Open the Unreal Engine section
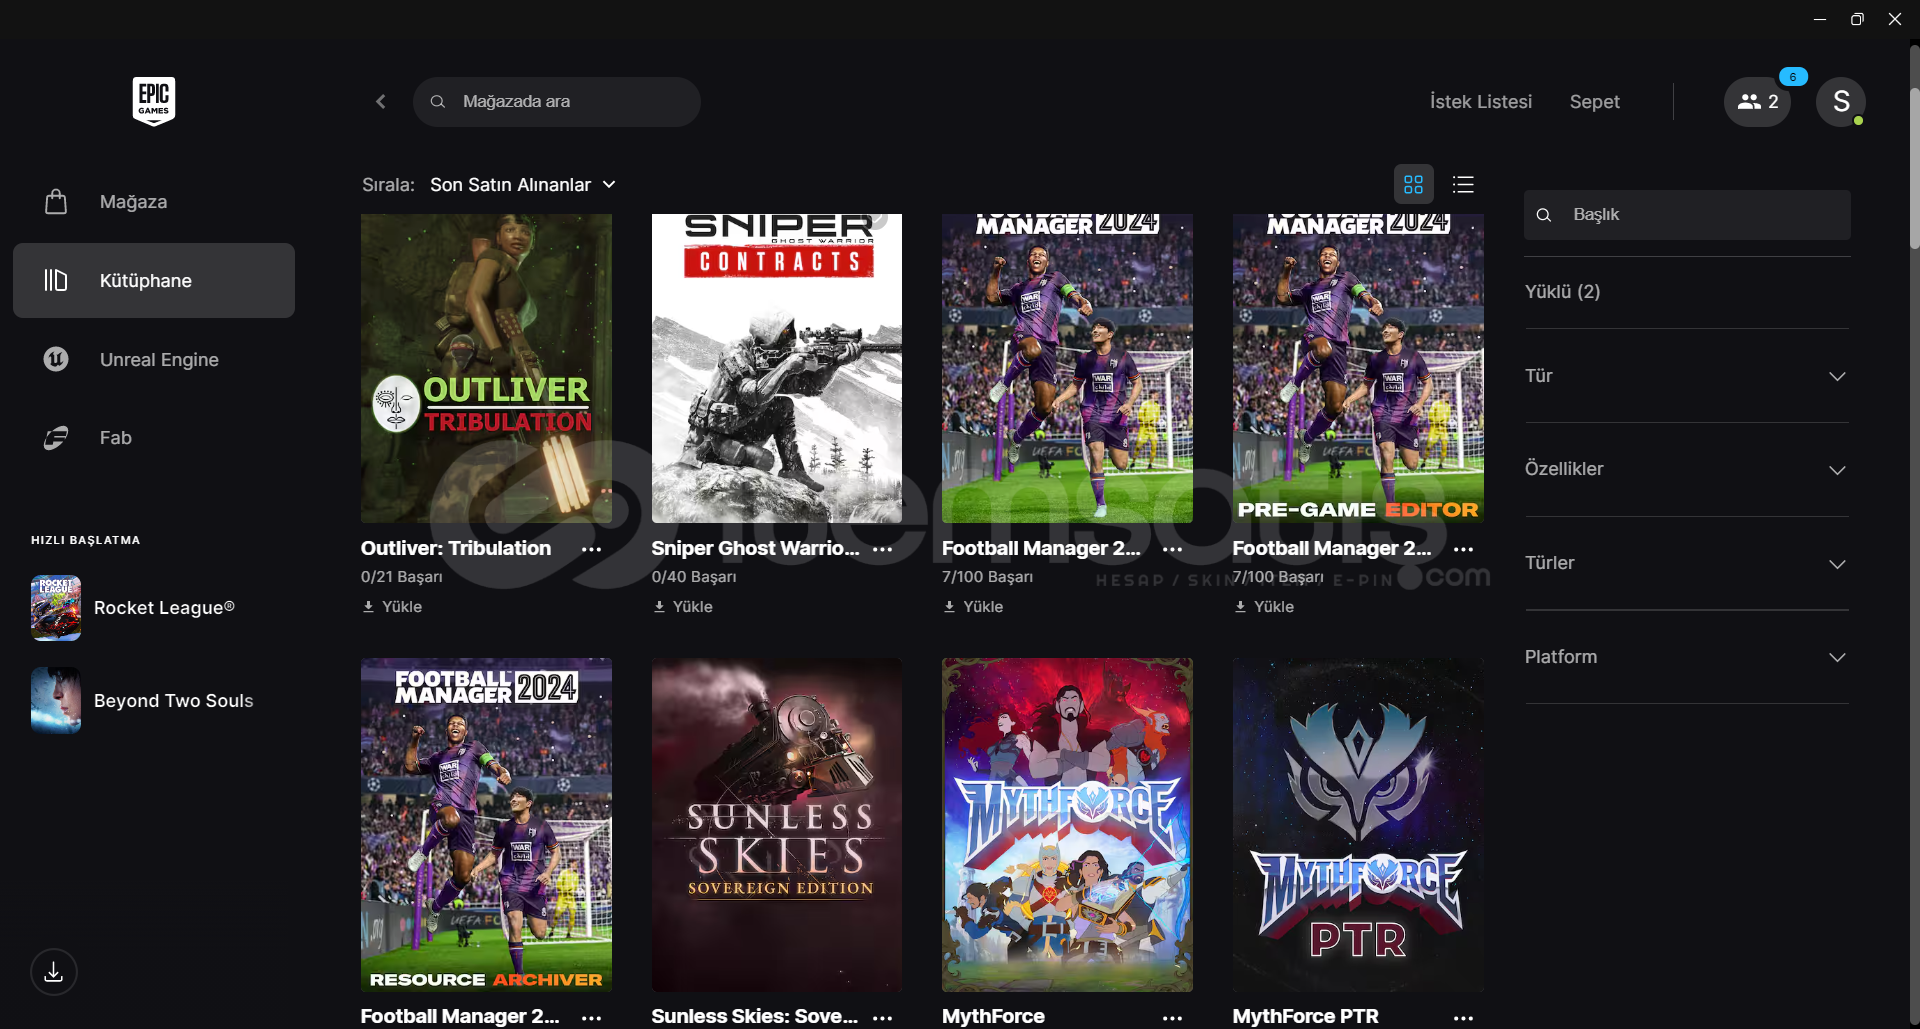The image size is (1920, 1029). (154, 359)
